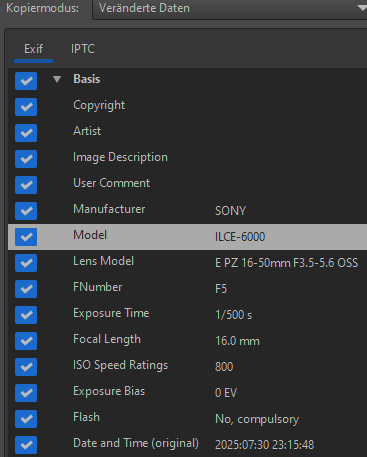Disable the Lens Model checkbox
The height and width of the screenshot is (457, 367).
[x=26, y=263]
